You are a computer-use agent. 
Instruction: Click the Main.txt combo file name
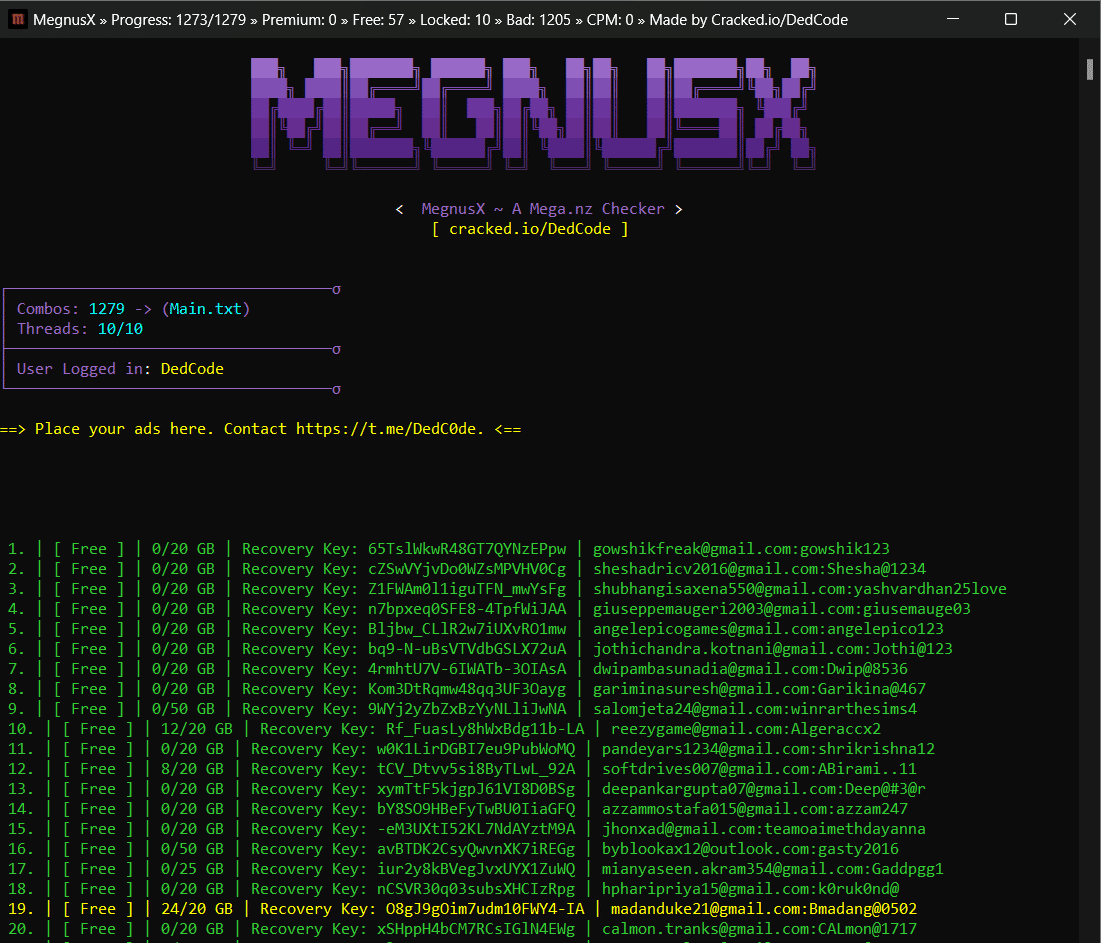click(205, 309)
